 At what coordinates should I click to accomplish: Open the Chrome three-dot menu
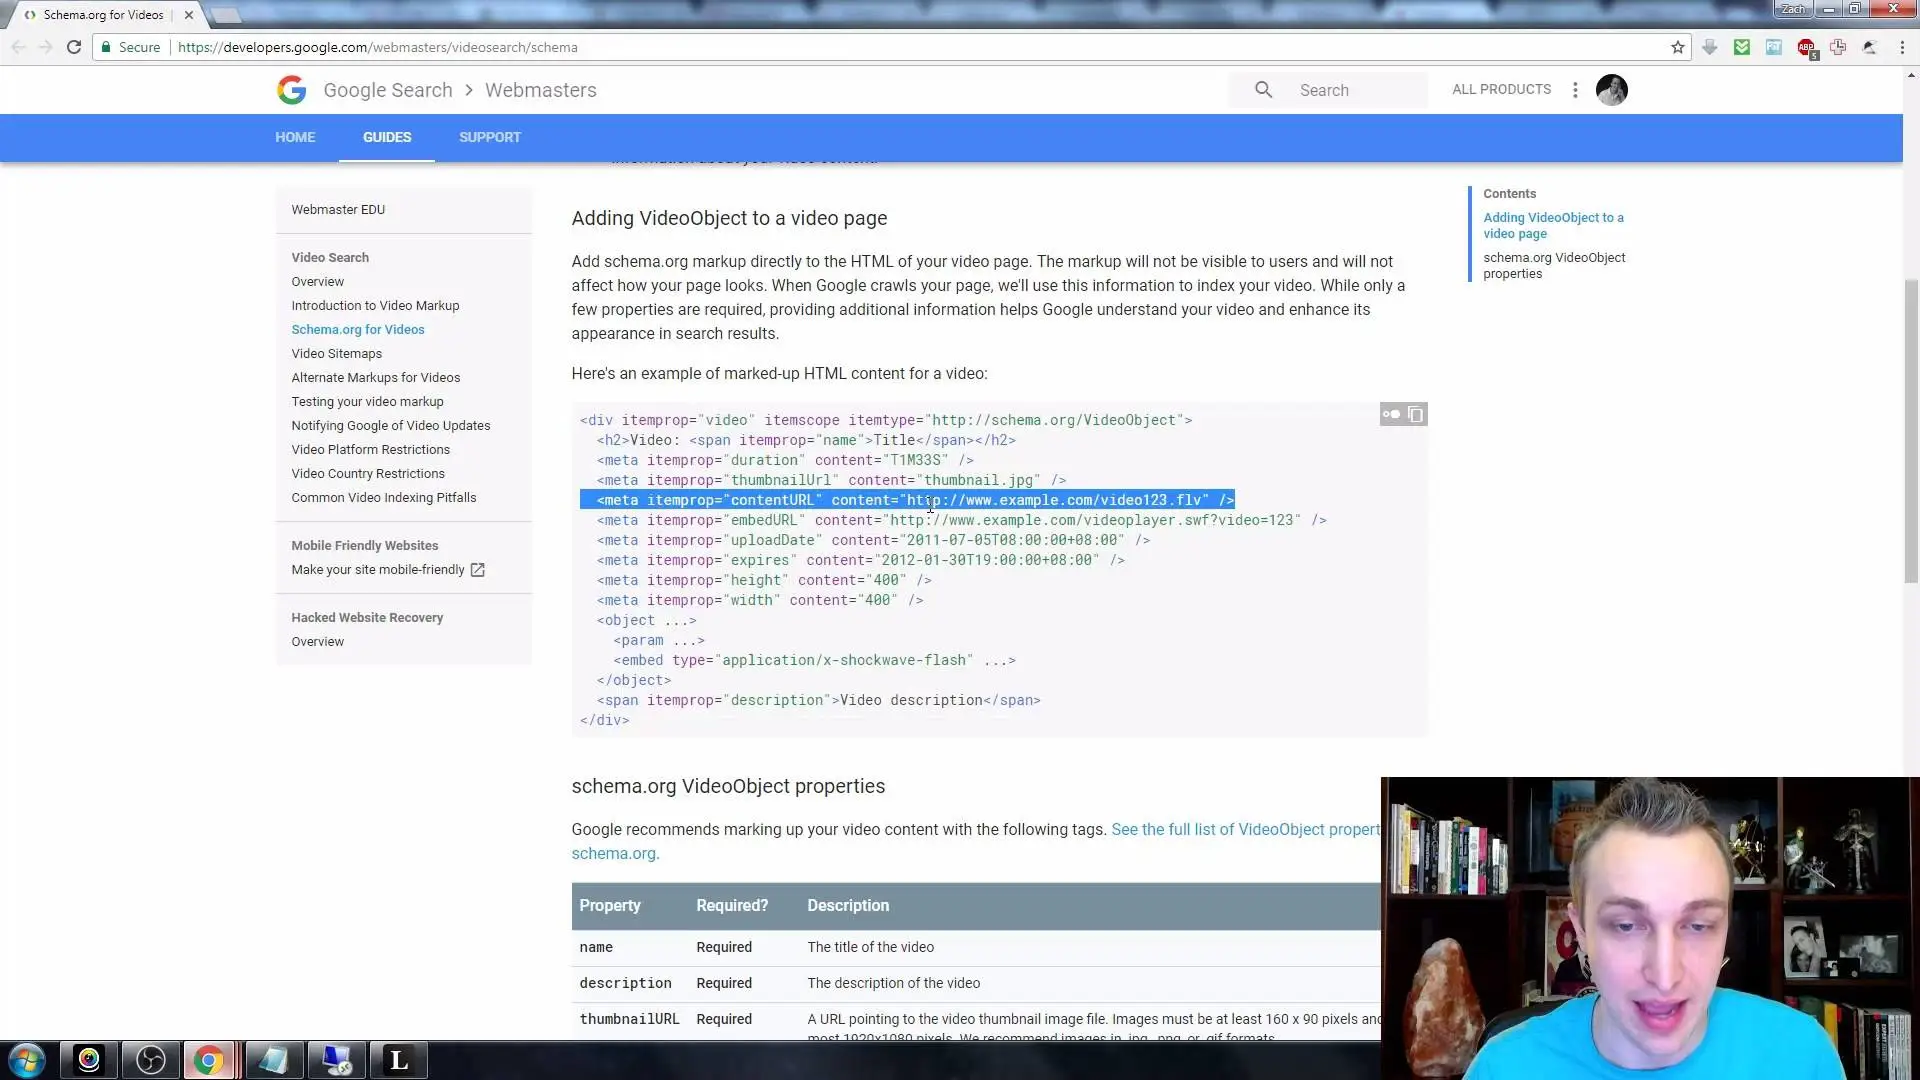click(x=1902, y=47)
